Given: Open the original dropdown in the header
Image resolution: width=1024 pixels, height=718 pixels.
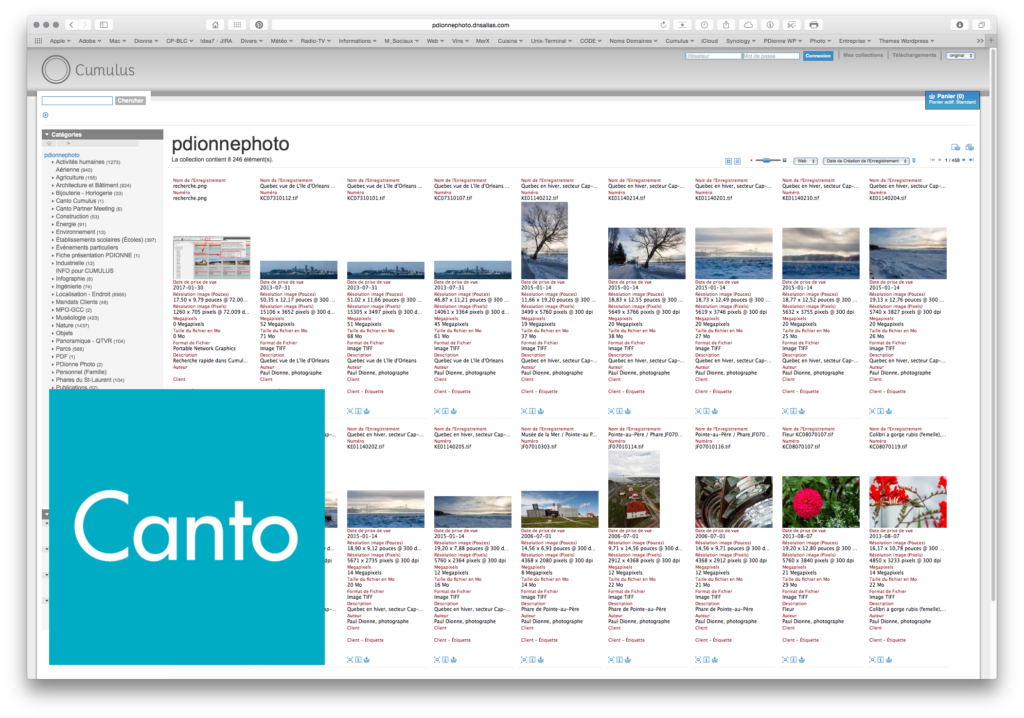Looking at the screenshot, I should click(x=961, y=56).
